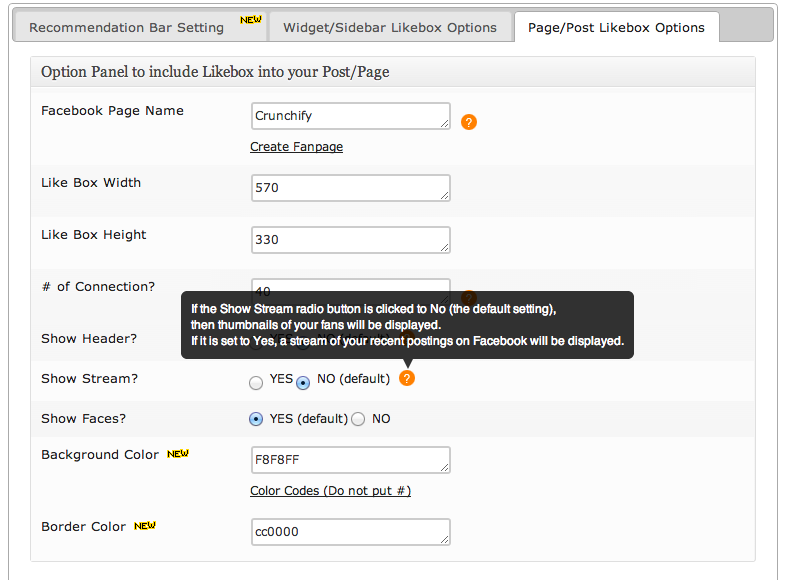Switch to Recommendation Bar Setting tab

(140, 27)
